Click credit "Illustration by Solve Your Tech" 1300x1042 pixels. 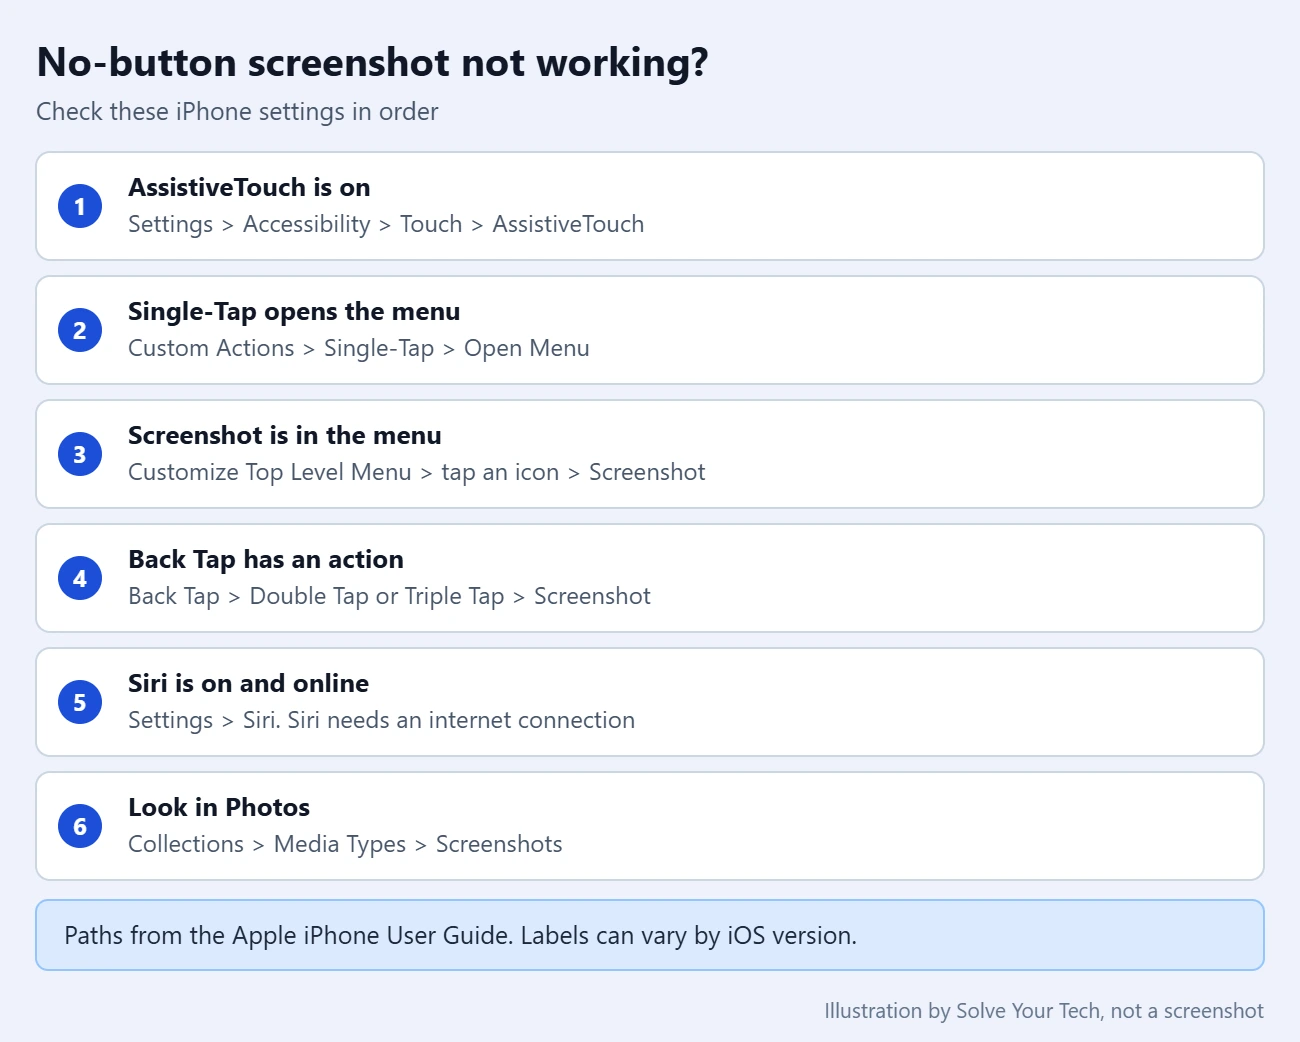click(962, 1011)
